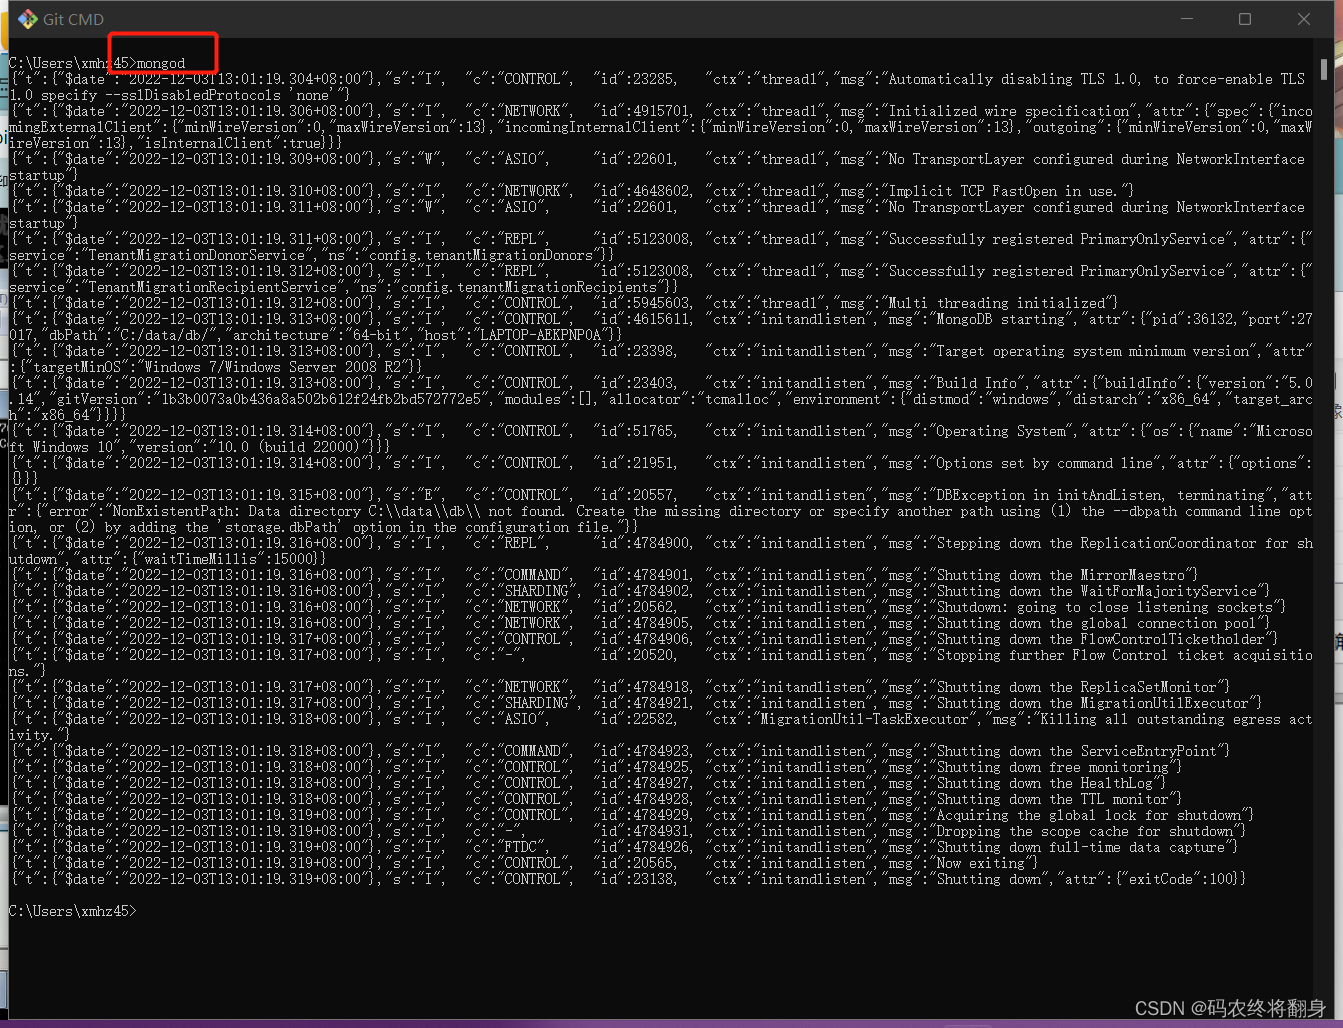Click message 'Now exiting'
The height and width of the screenshot is (1028, 1343).
pos(981,863)
